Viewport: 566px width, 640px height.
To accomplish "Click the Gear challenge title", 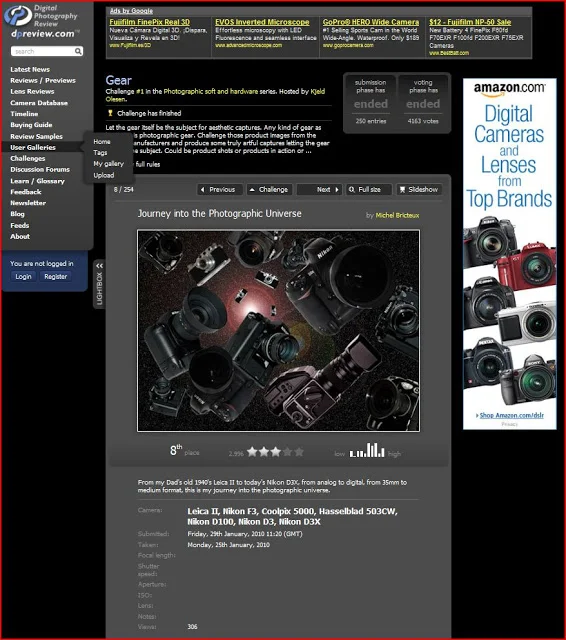I will tap(118, 80).
